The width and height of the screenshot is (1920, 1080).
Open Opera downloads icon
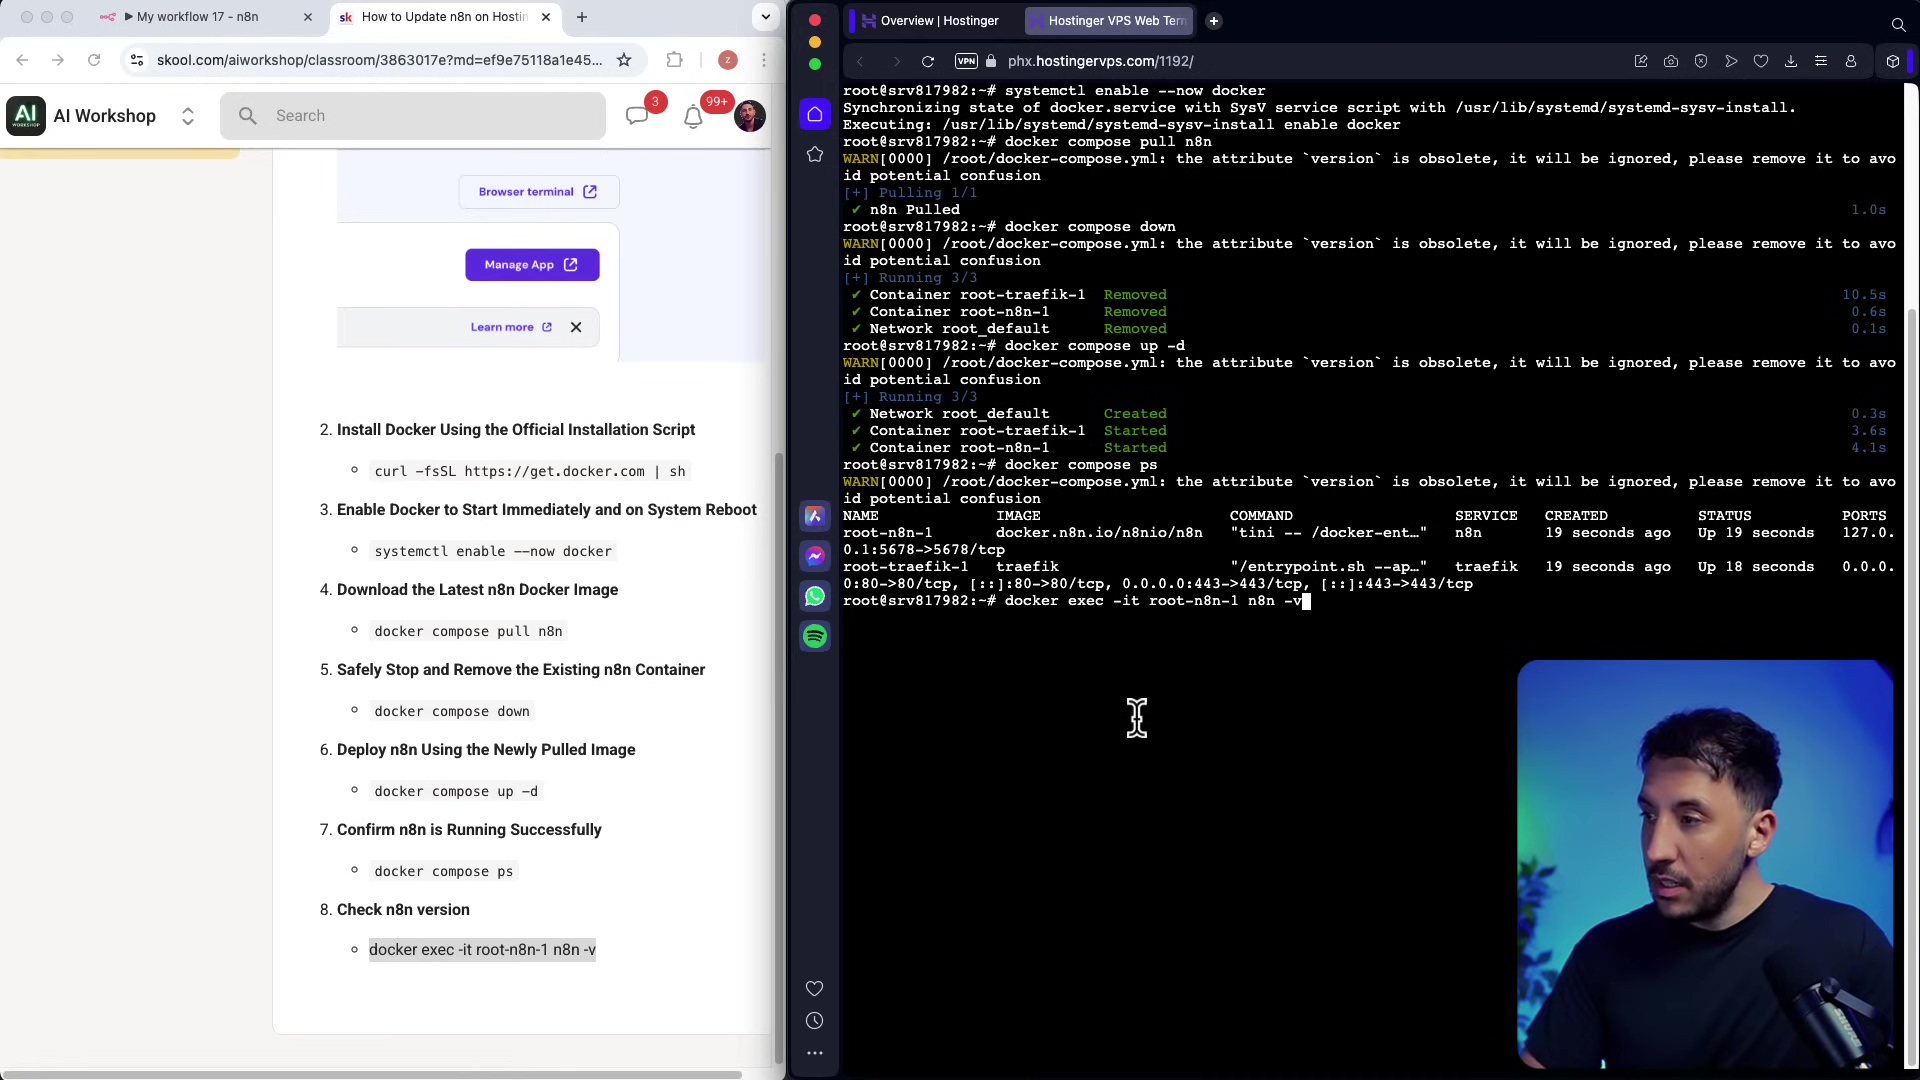(1791, 61)
